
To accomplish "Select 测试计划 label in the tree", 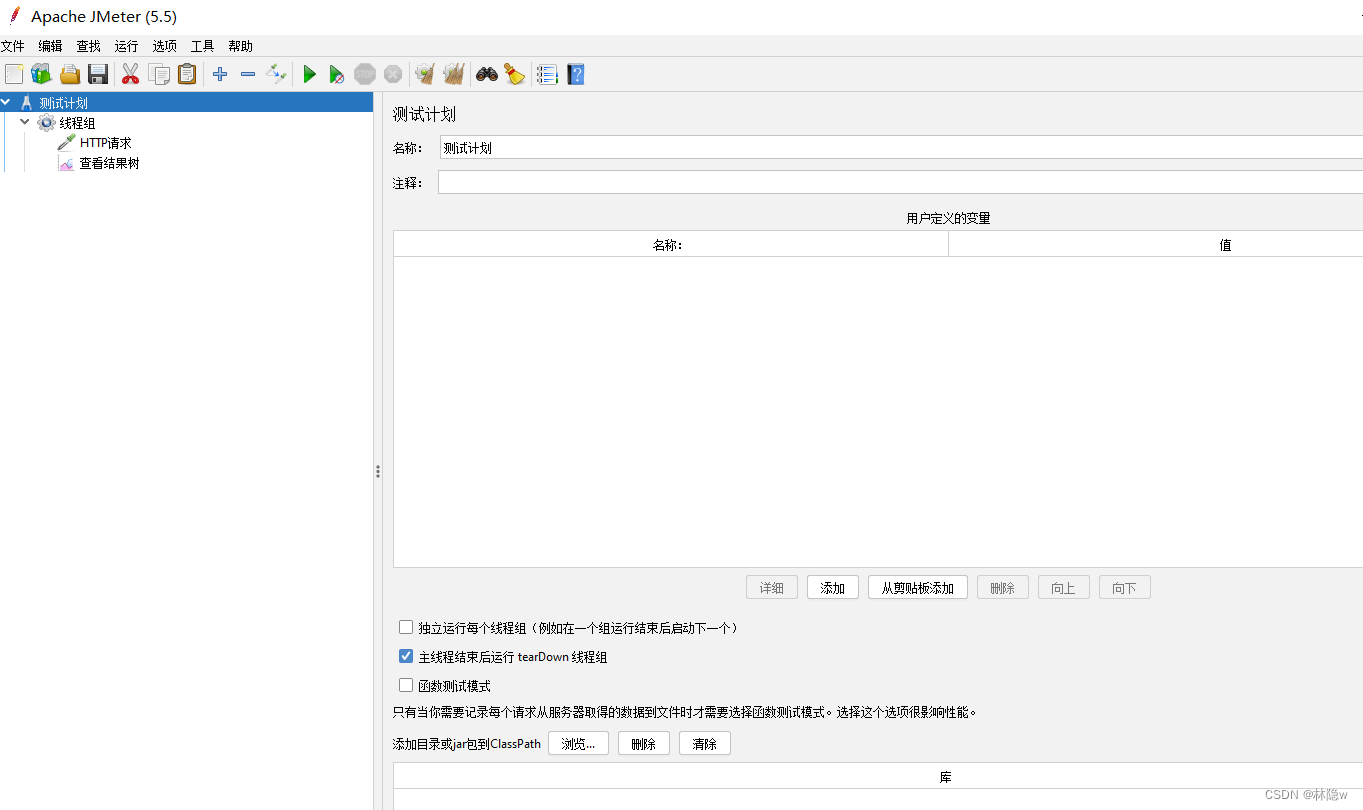I will (63, 103).
